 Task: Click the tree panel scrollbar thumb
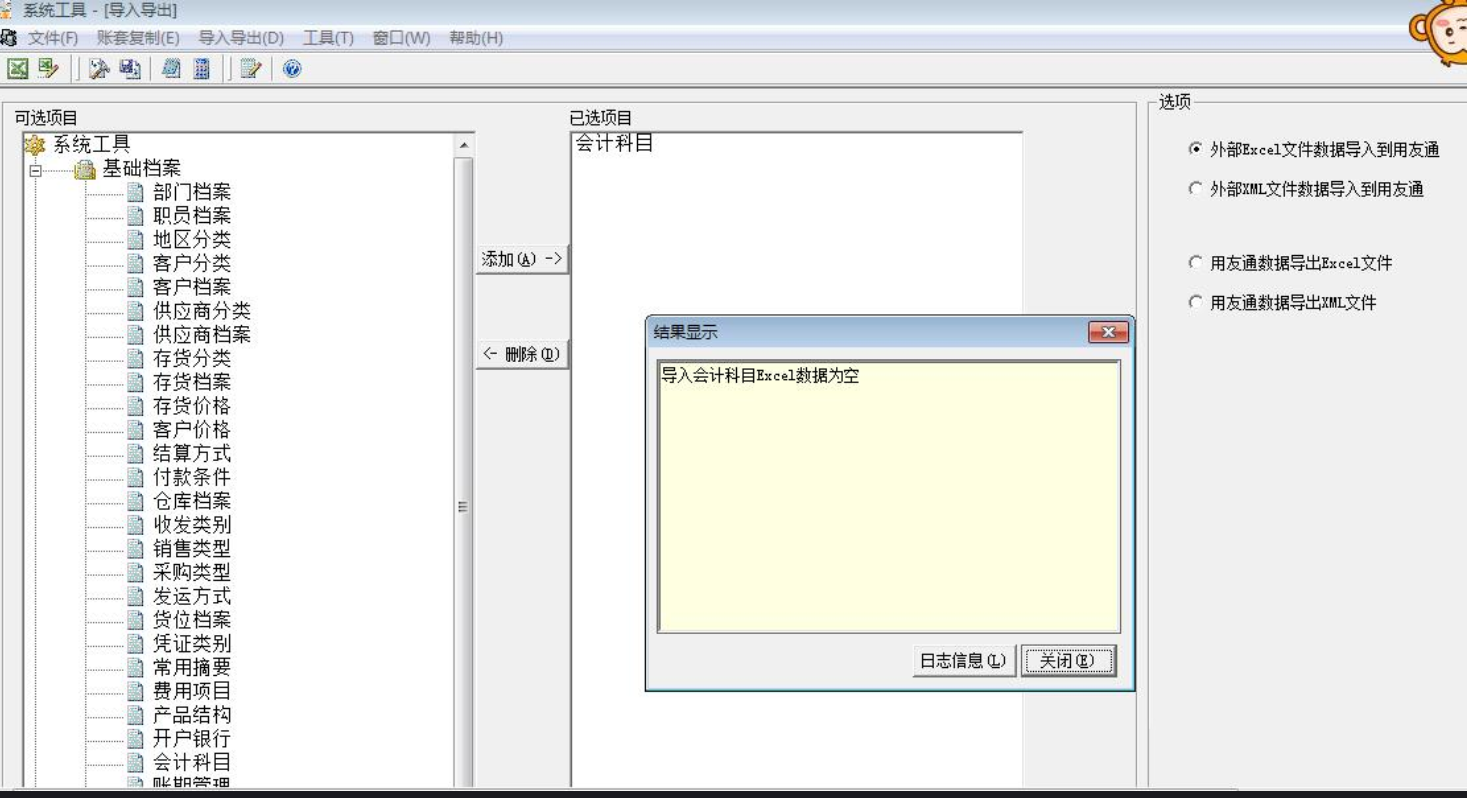[x=463, y=471]
